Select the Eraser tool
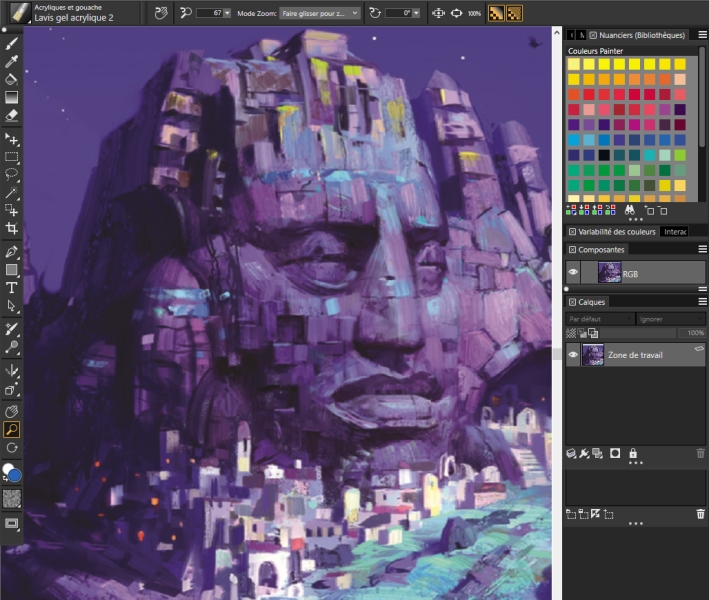 12,116
